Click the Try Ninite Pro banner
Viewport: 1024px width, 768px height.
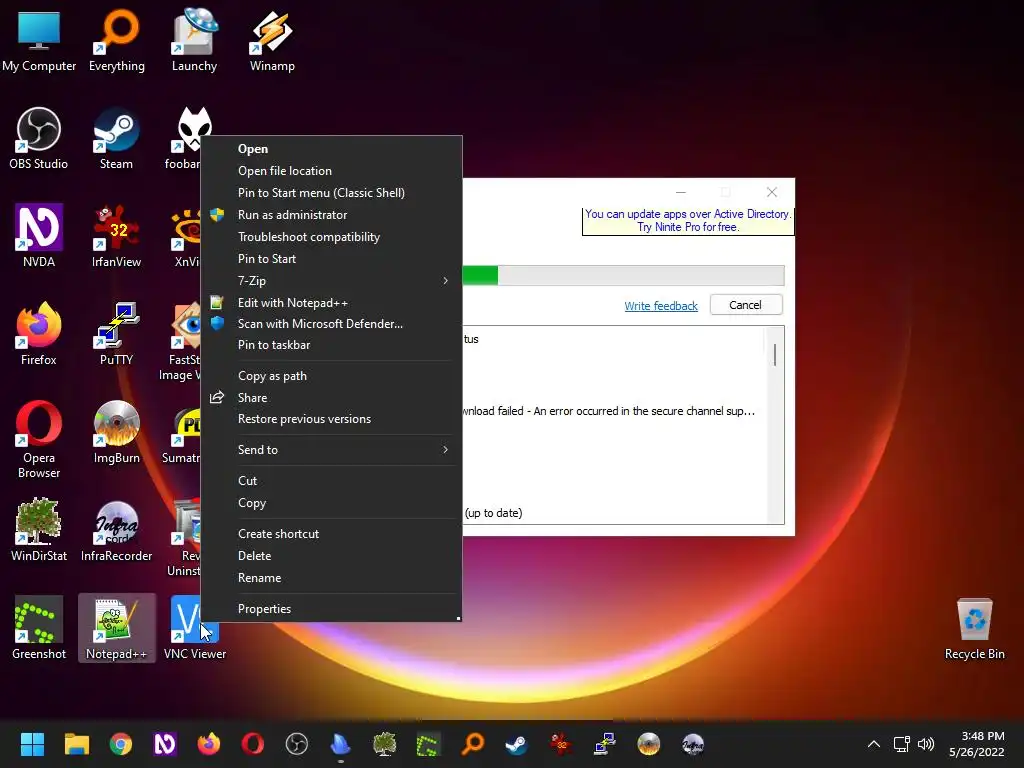688,221
